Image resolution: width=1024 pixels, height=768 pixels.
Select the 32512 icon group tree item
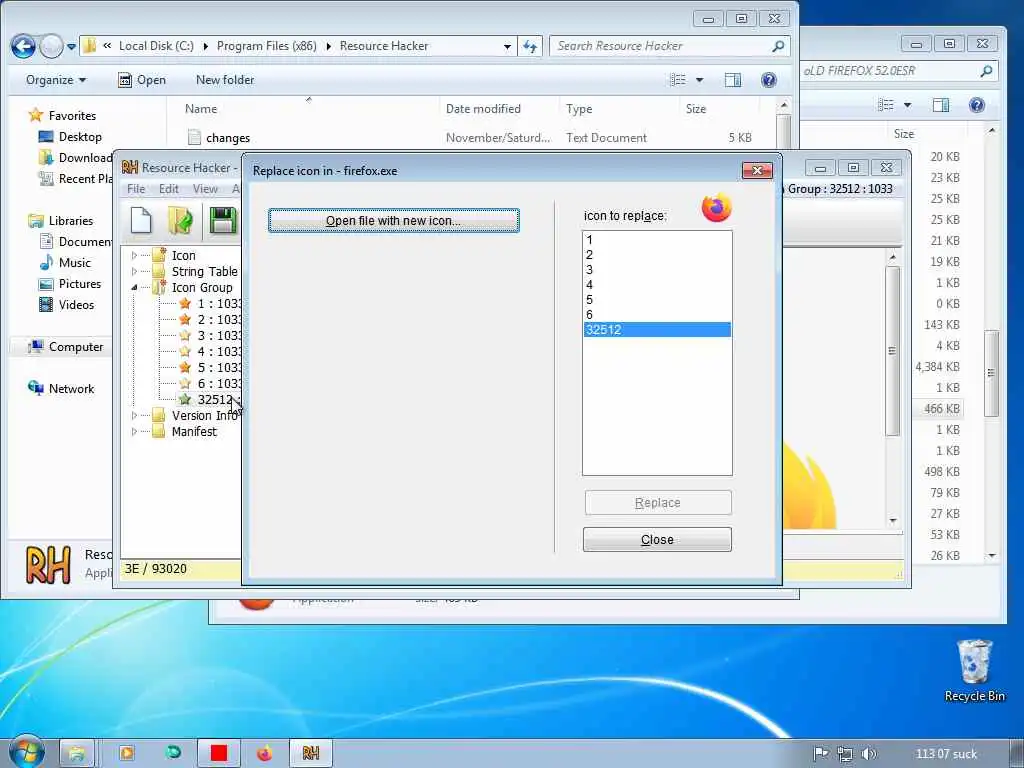click(x=210, y=400)
